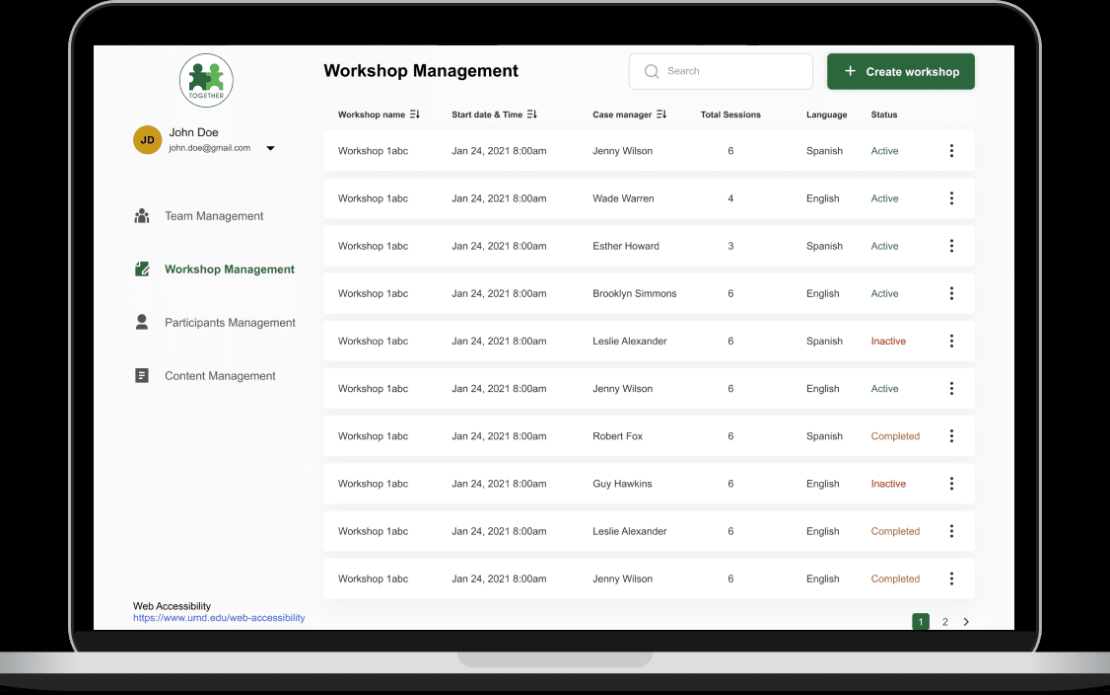The height and width of the screenshot is (695, 1110).
Task: Click English language in Brooklyn Simmons row
Action: pyautogui.click(x=823, y=293)
